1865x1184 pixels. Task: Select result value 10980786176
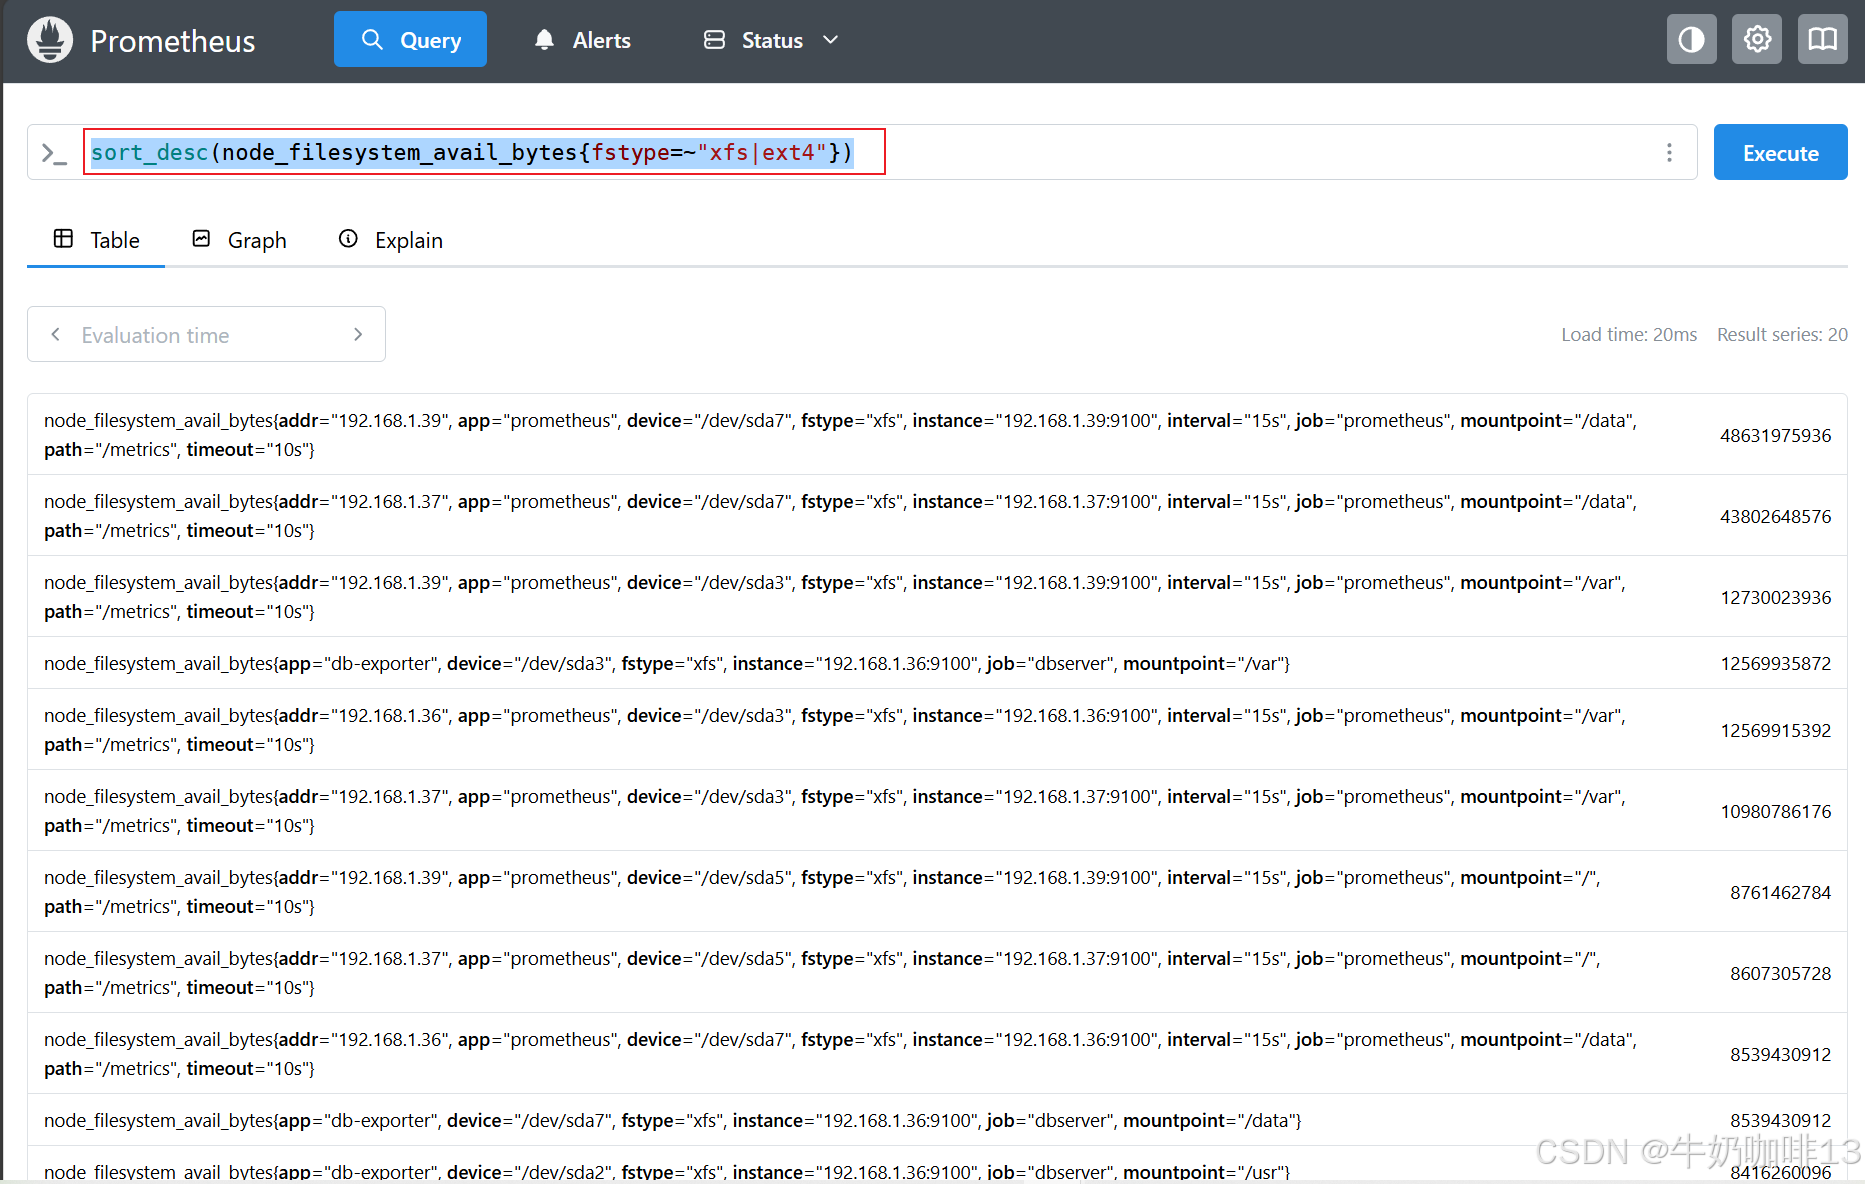click(x=1775, y=811)
